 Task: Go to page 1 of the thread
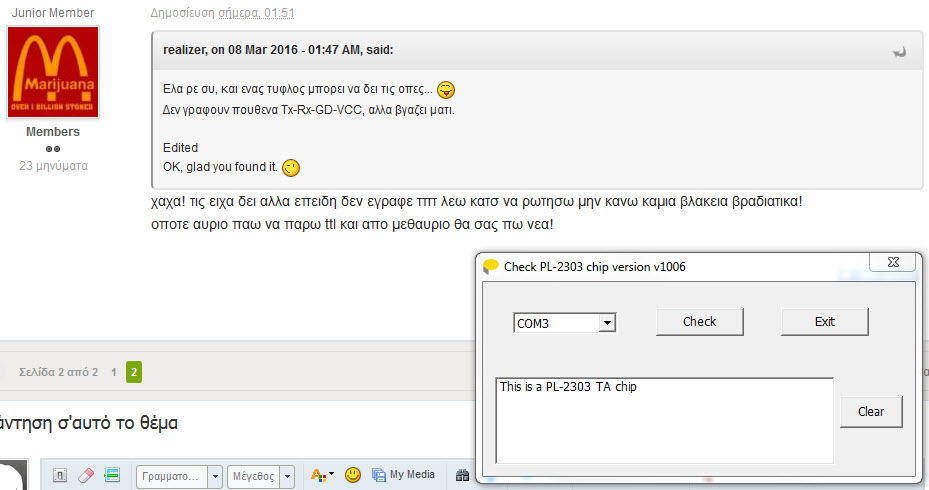click(114, 372)
